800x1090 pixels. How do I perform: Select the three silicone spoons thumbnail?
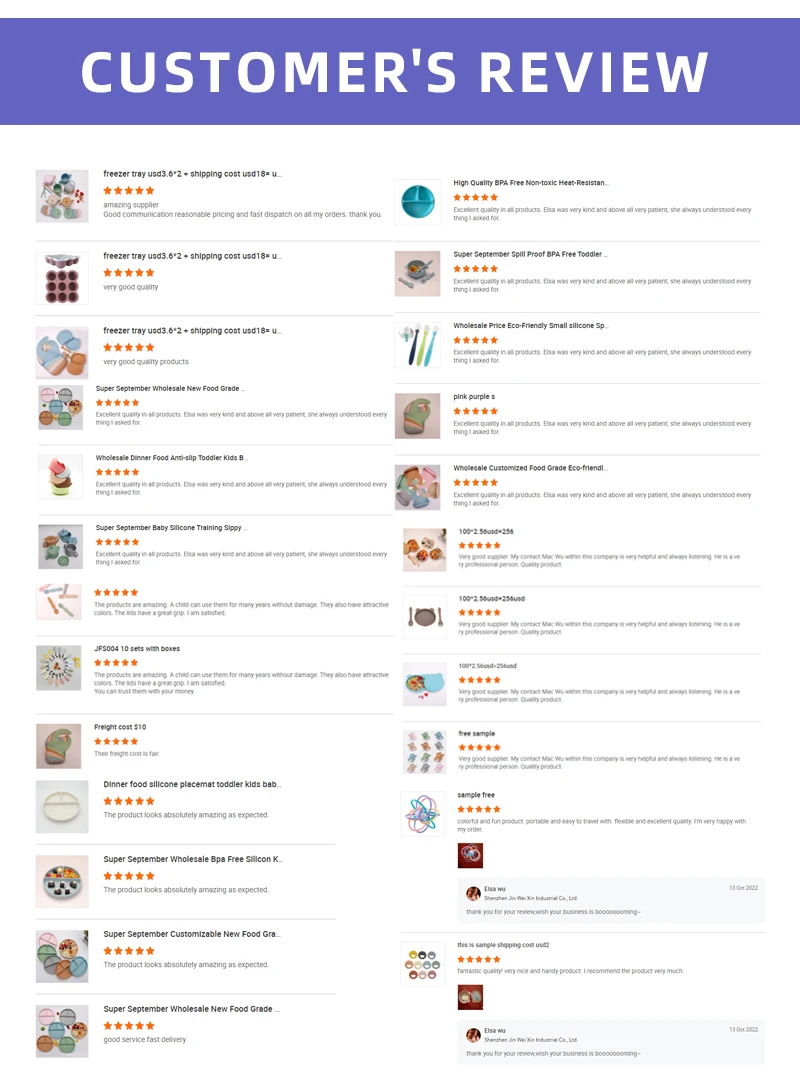click(x=418, y=345)
